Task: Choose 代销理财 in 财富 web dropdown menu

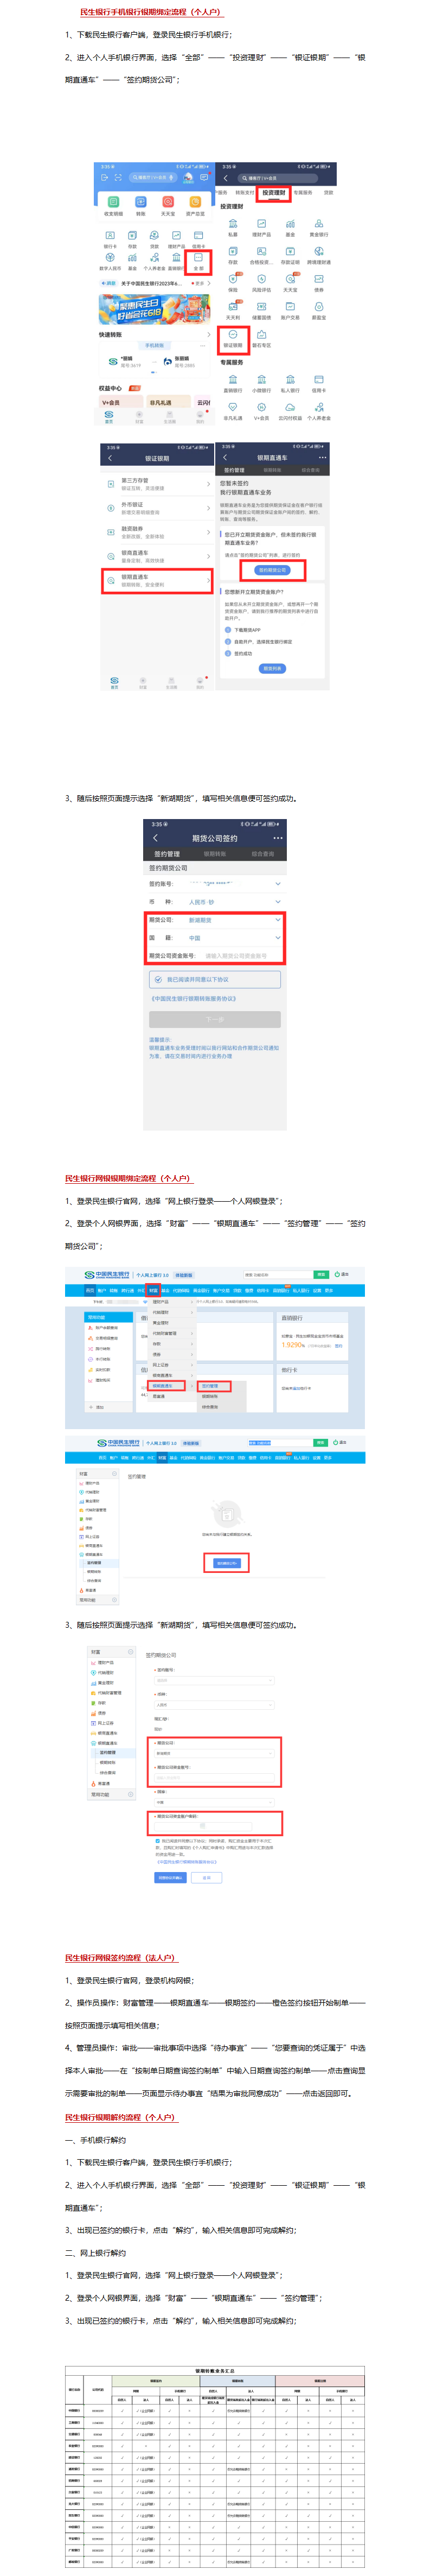Action: [x=160, y=1312]
